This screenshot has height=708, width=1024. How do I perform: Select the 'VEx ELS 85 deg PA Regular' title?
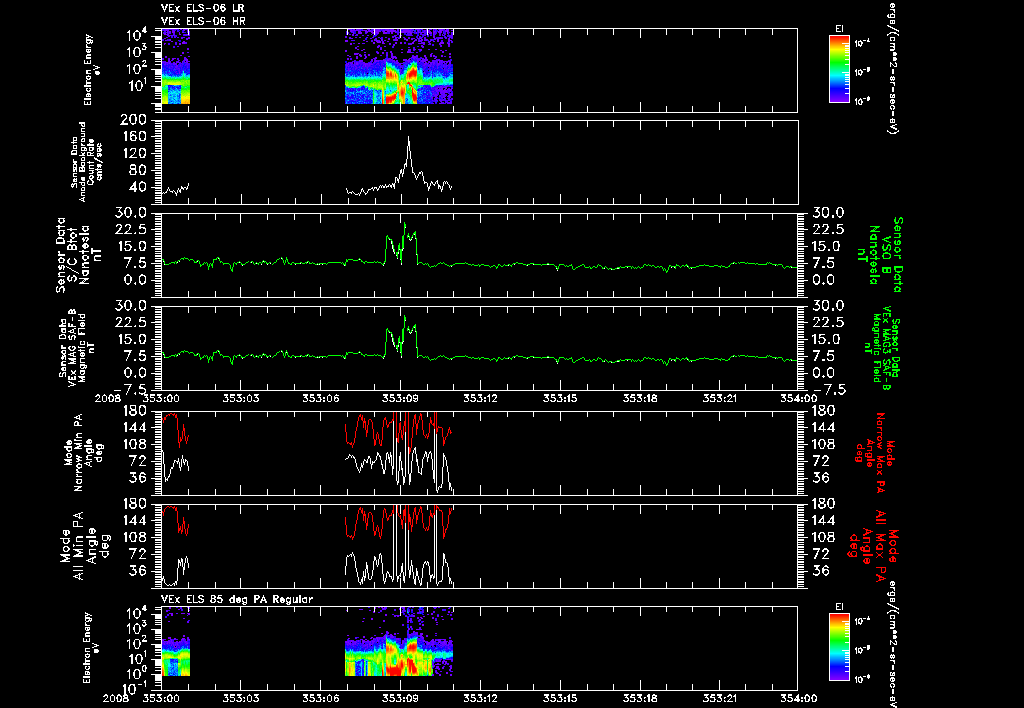(237, 599)
